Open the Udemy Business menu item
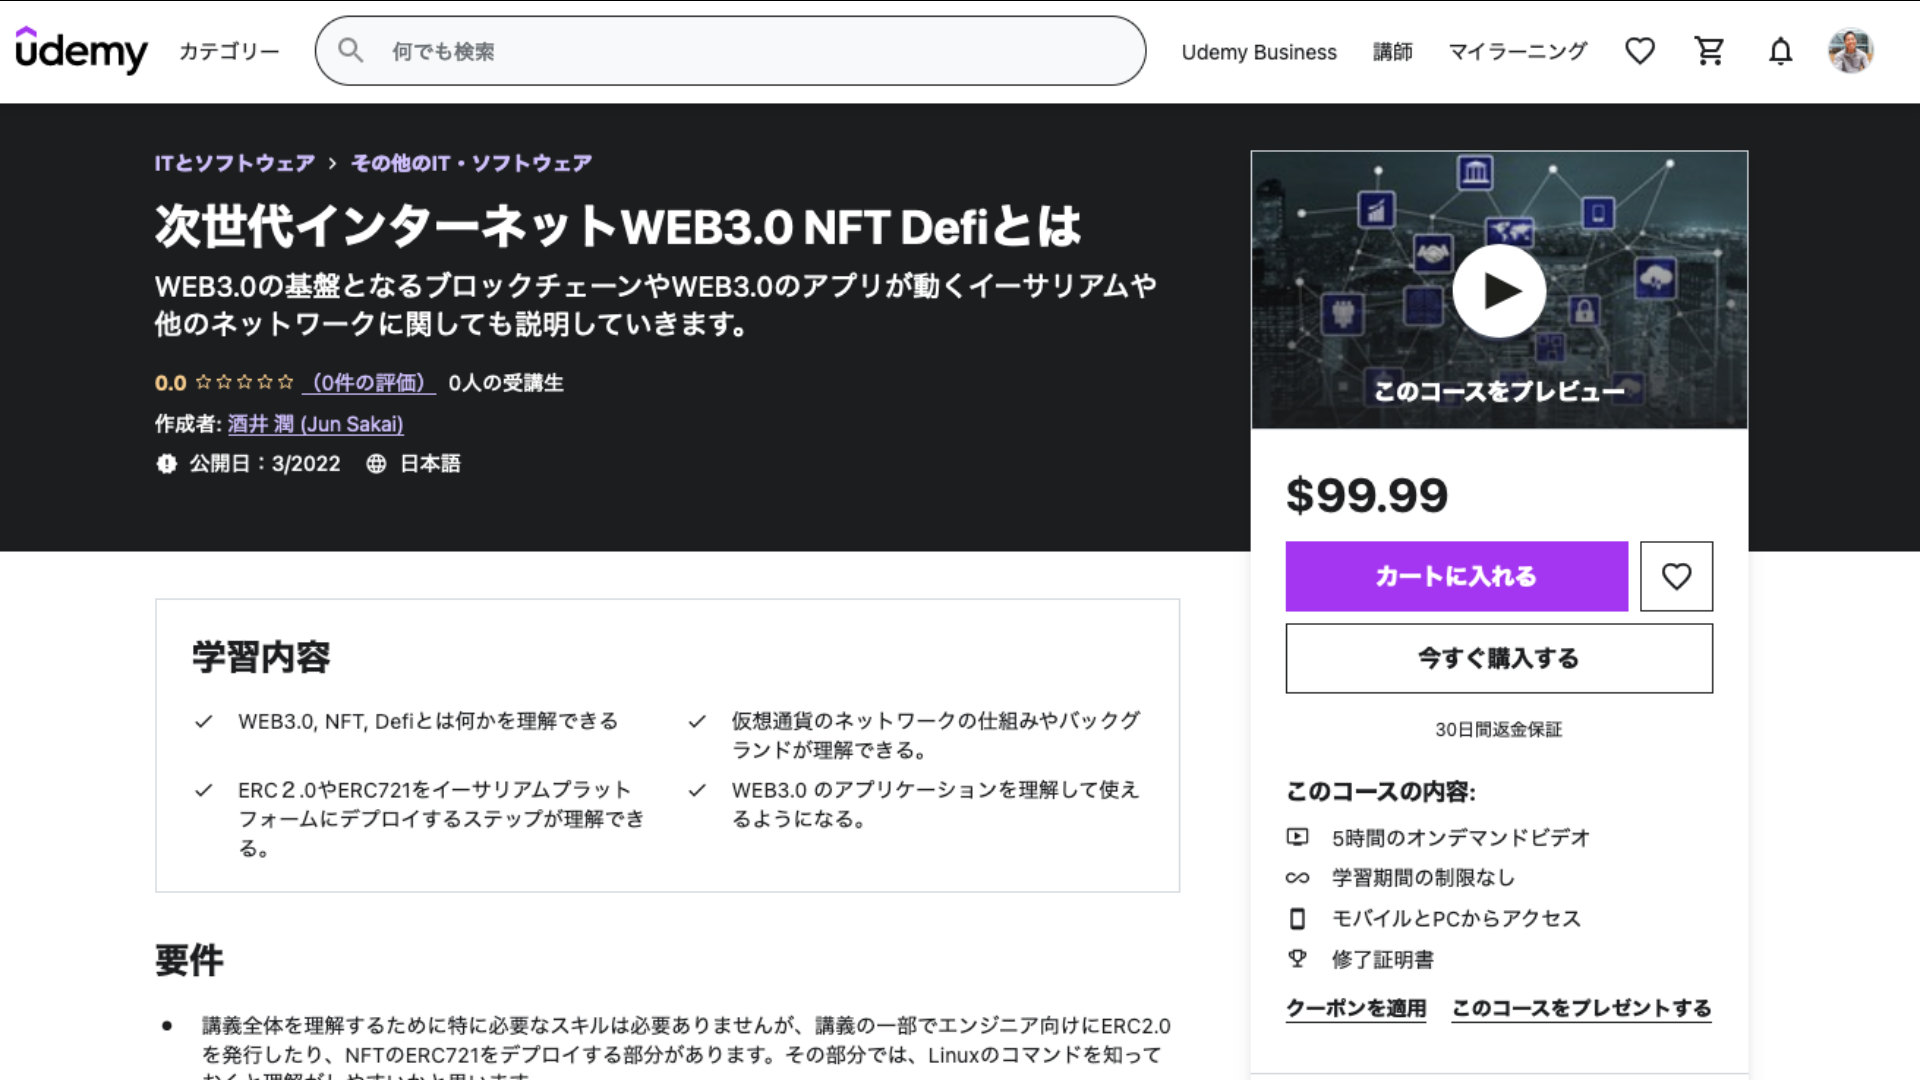The width and height of the screenshot is (1920, 1080). point(1258,52)
